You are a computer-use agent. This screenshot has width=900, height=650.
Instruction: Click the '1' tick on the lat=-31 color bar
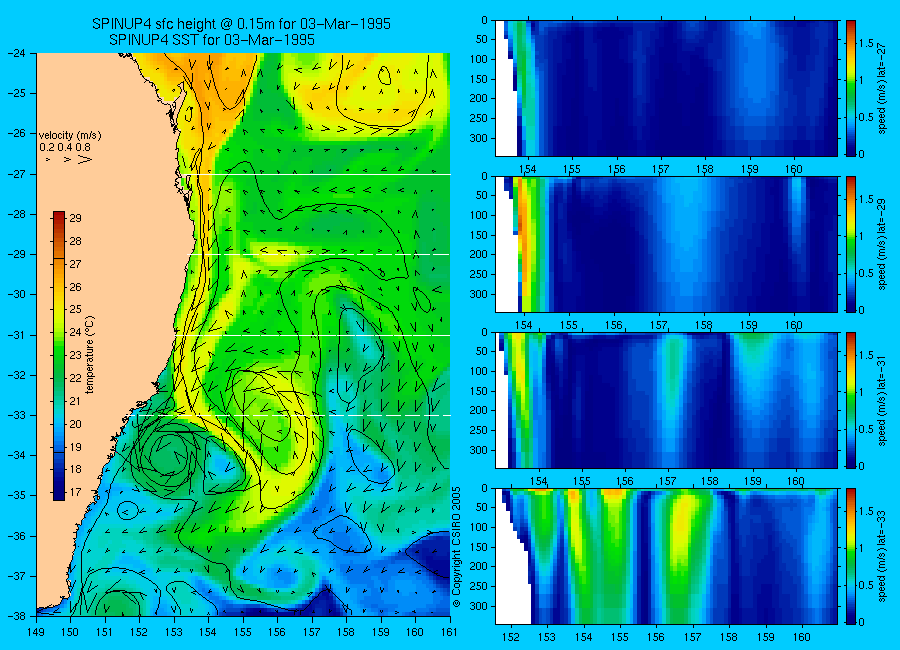pyautogui.click(x=861, y=392)
